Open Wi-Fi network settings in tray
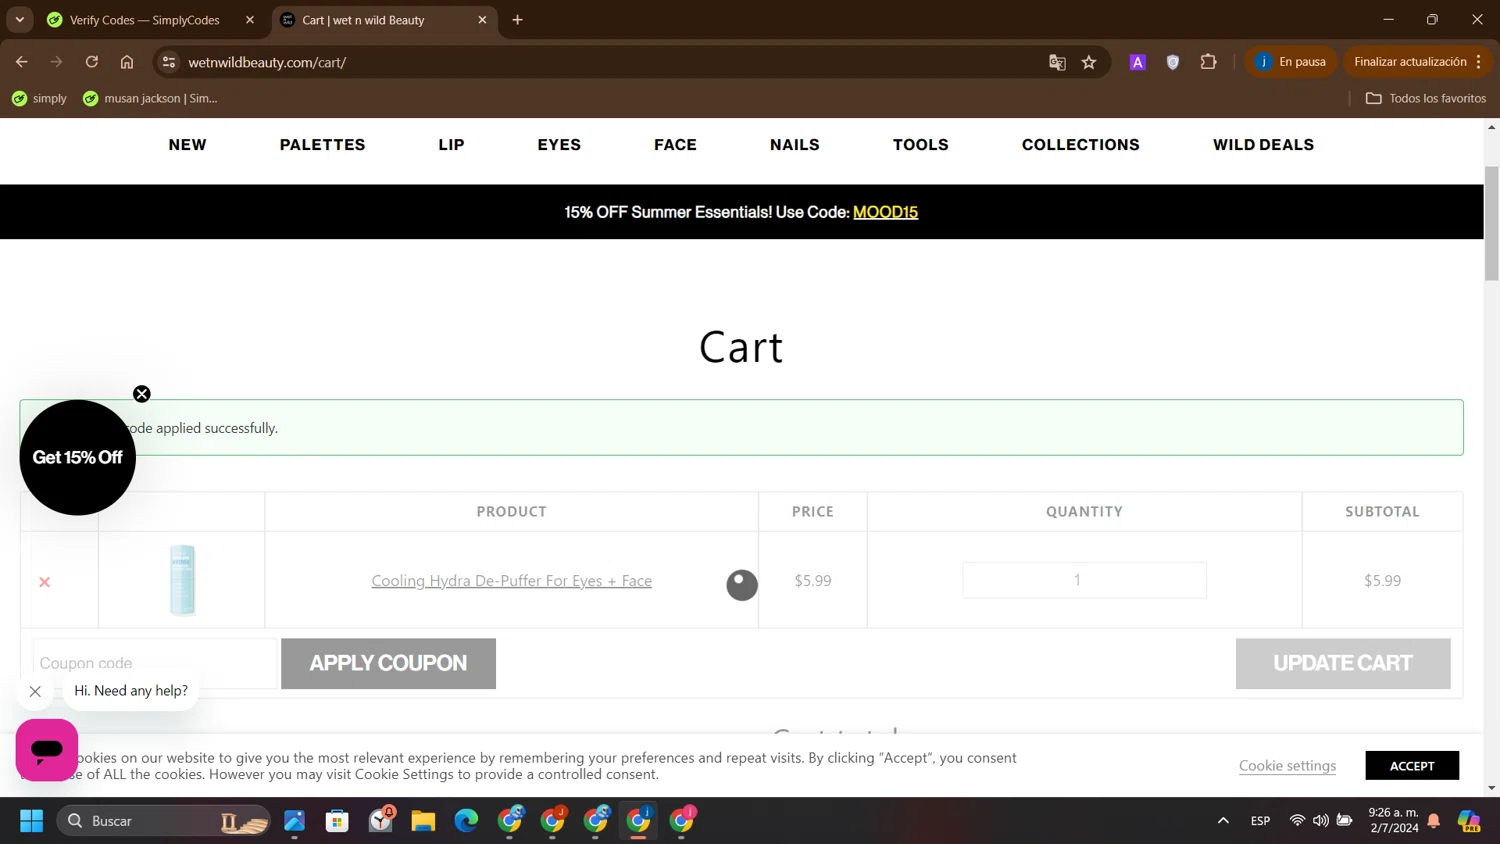This screenshot has width=1500, height=844. [x=1297, y=821]
